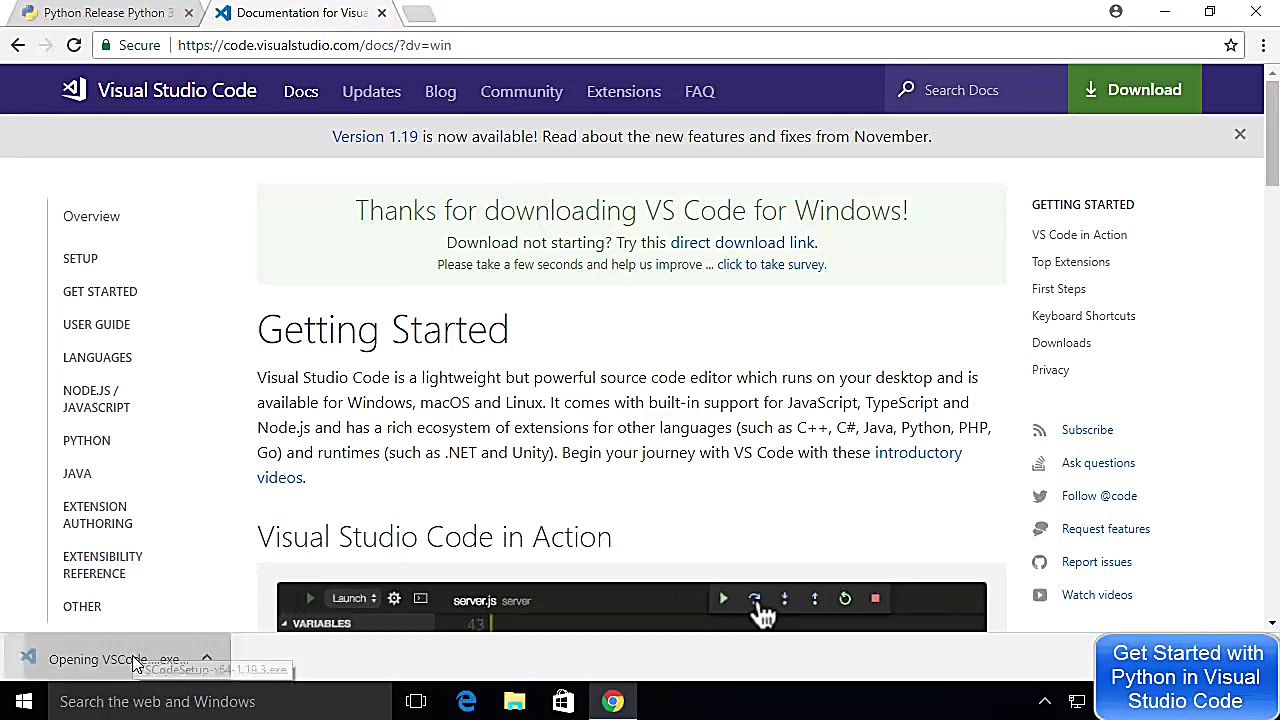Jump to First Steps section
Image resolution: width=1280 pixels, height=720 pixels.
pyautogui.click(x=1059, y=289)
